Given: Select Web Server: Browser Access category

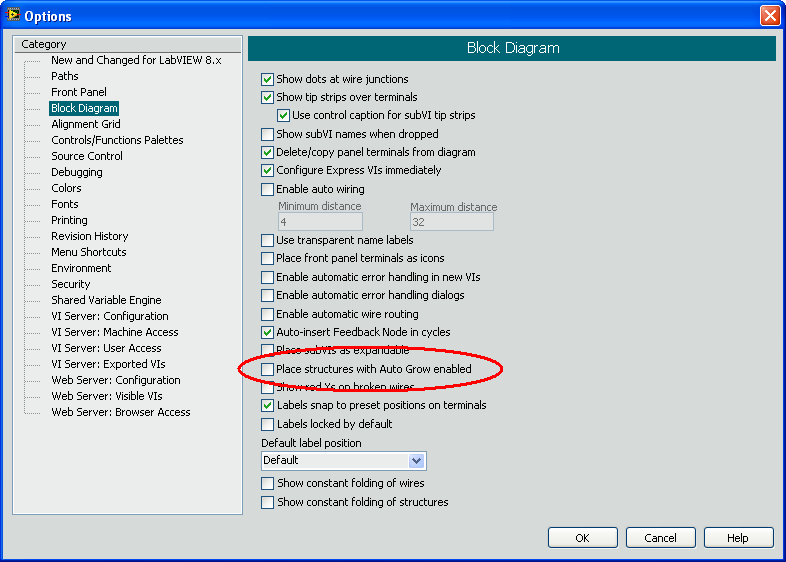Looking at the screenshot, I should tap(121, 413).
